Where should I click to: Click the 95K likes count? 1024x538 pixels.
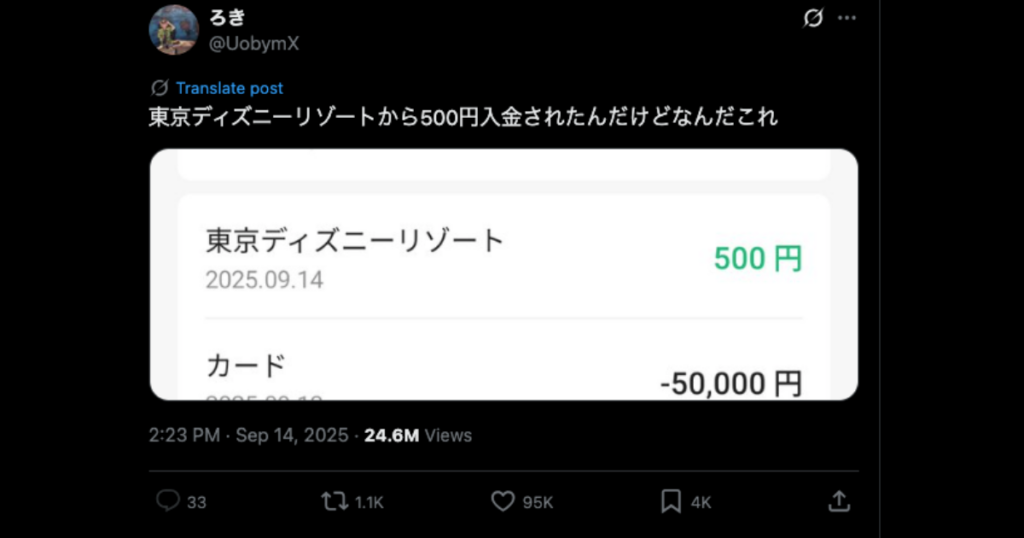(538, 502)
